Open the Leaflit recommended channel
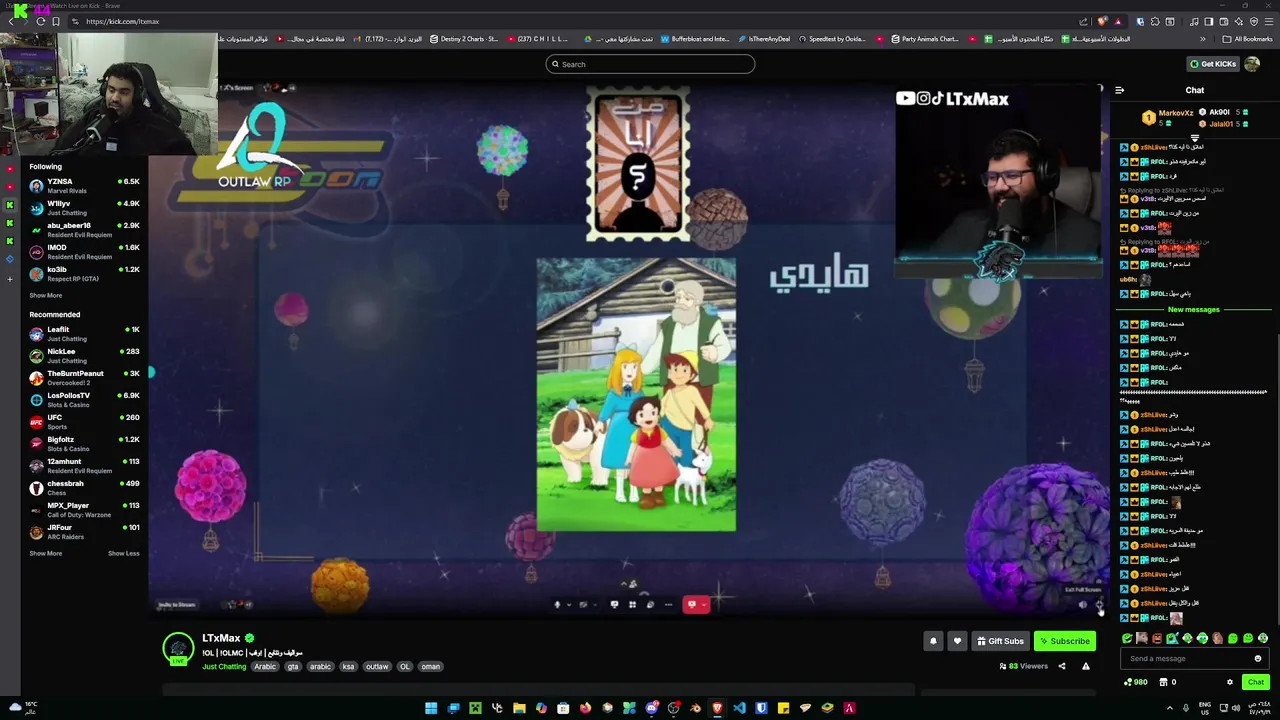Screen dimensions: 1280x720 tap(85, 334)
